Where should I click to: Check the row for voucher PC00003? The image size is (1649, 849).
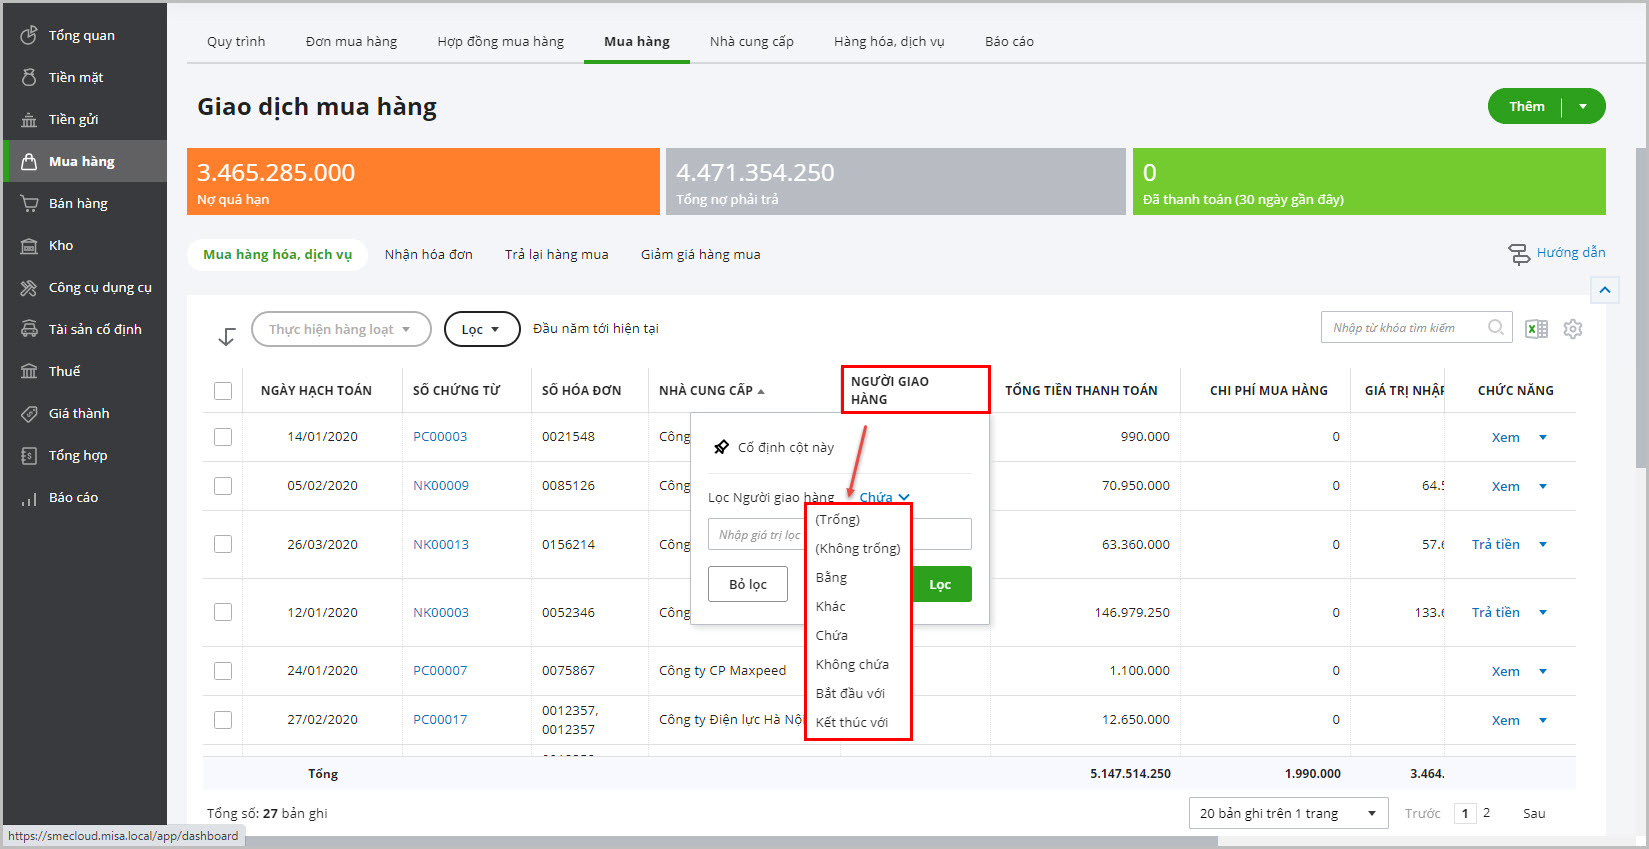223,437
